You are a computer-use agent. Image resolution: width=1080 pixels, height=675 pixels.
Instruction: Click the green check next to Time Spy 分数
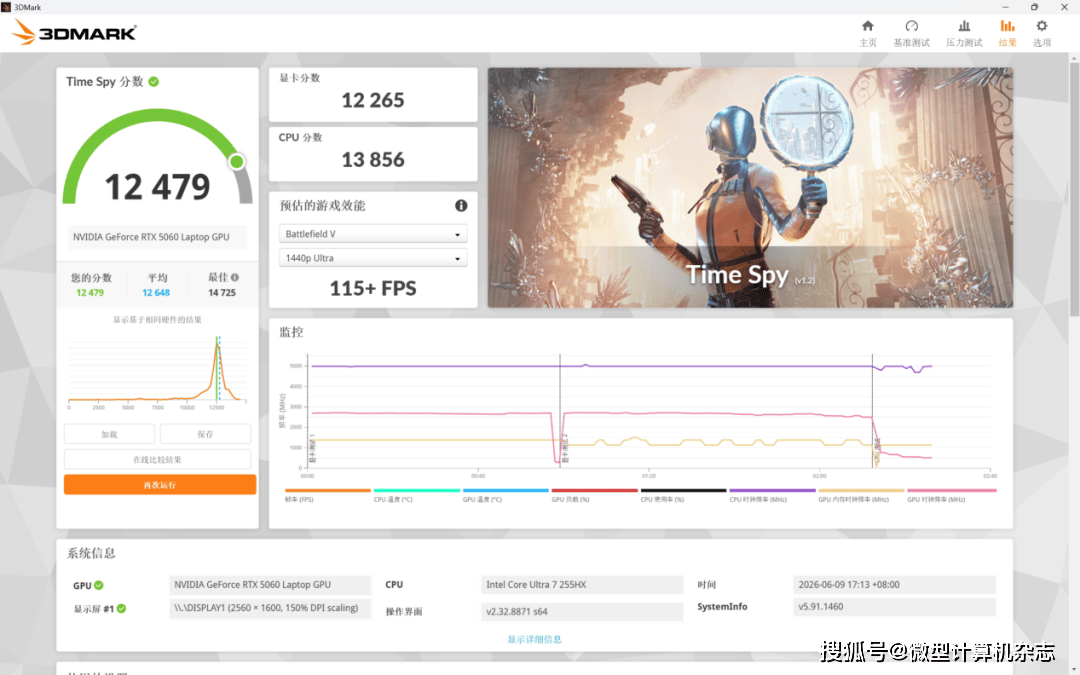pyautogui.click(x=154, y=81)
